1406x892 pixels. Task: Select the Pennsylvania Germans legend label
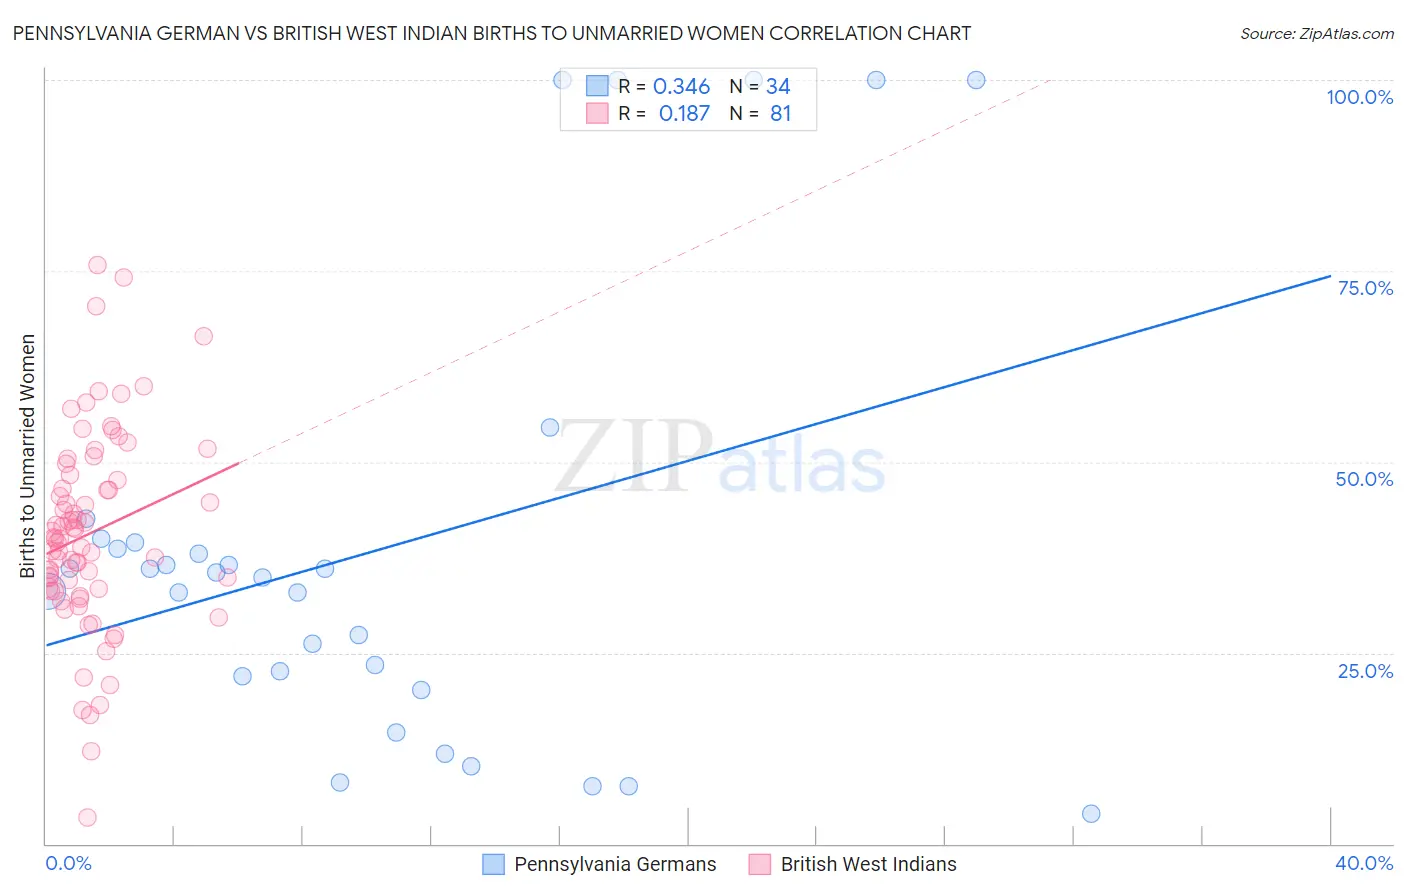[x=615, y=864]
